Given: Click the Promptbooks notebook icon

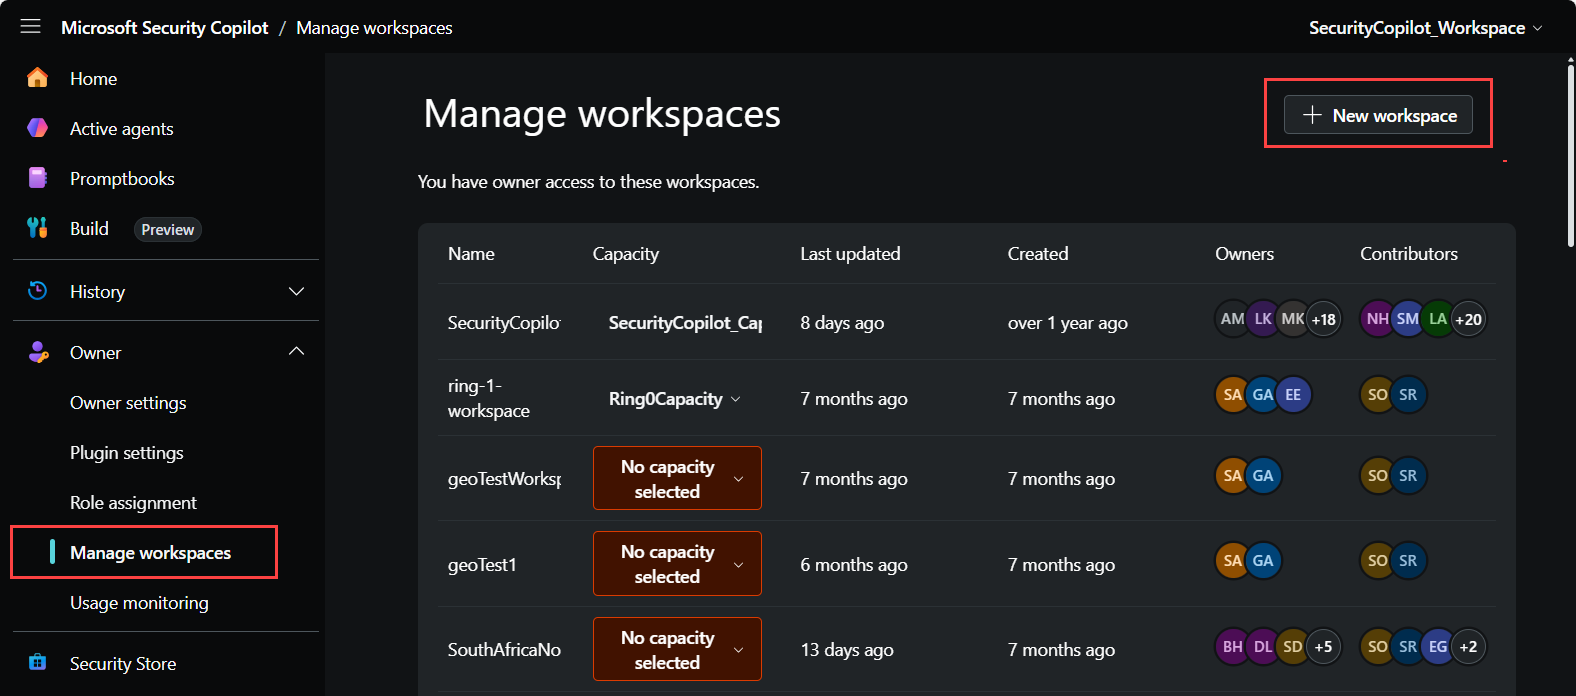Looking at the screenshot, I should click(38, 178).
